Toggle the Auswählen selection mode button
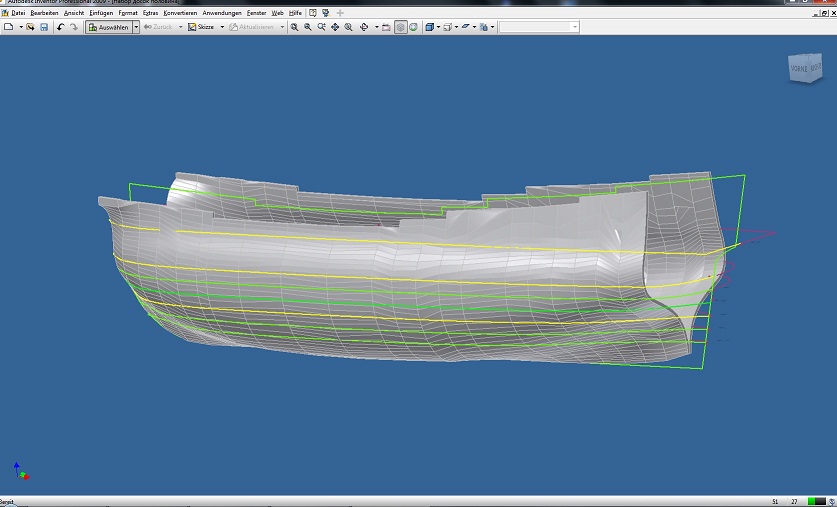Screen dimensions: 837x507 (108, 27)
